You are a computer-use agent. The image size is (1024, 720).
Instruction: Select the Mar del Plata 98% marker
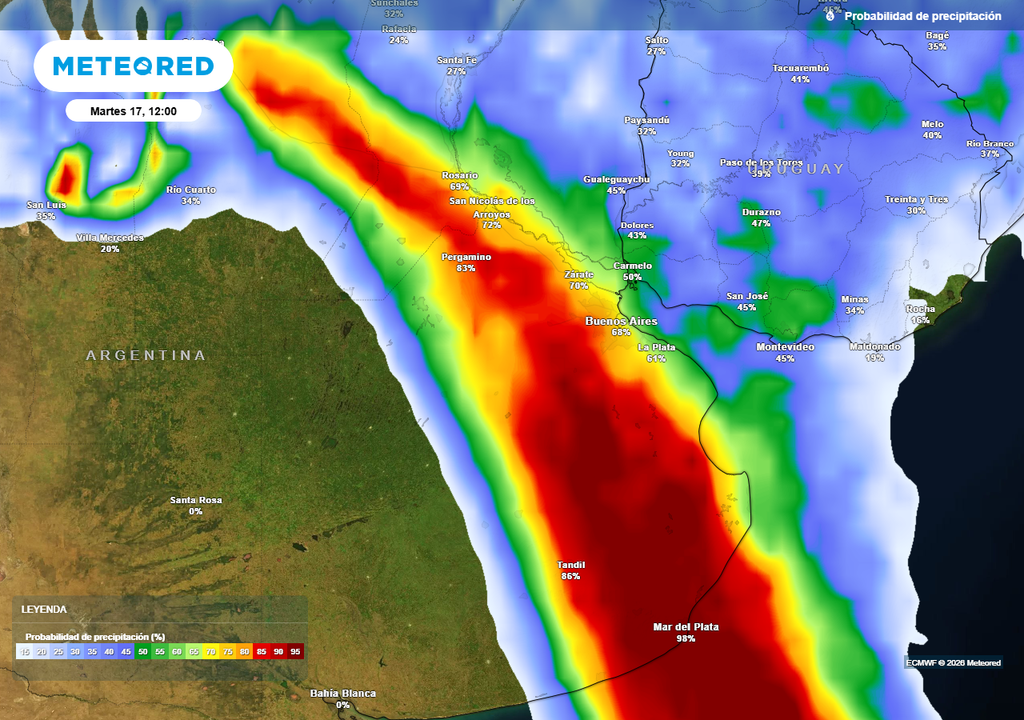coord(684,633)
